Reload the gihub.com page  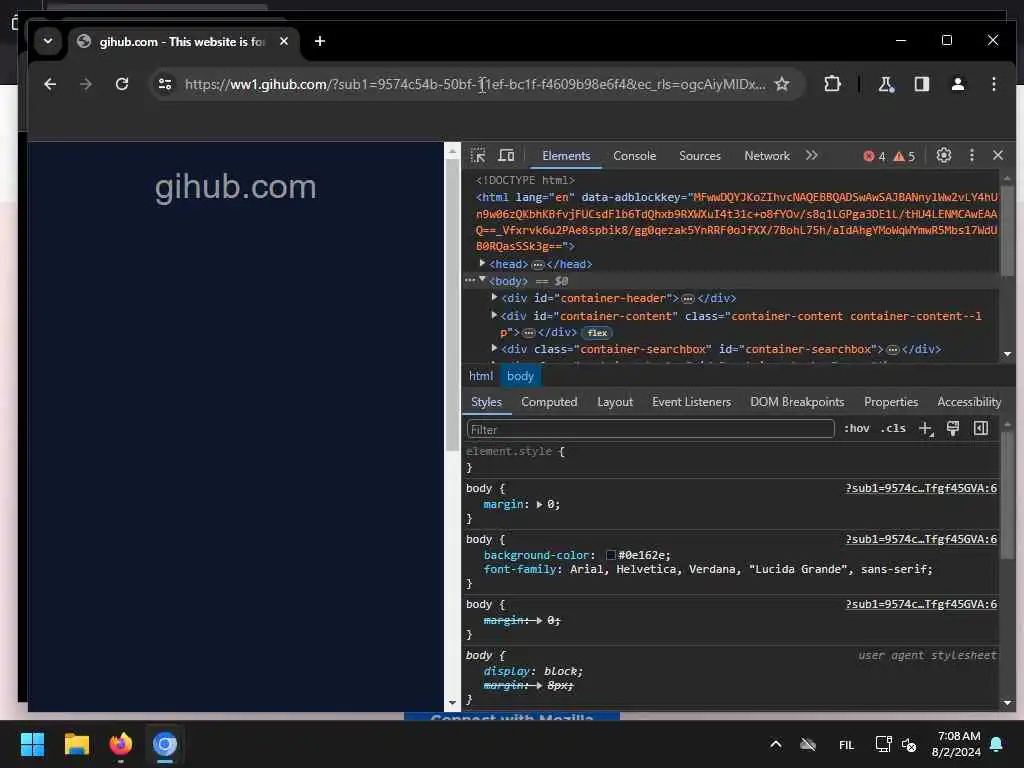[121, 84]
